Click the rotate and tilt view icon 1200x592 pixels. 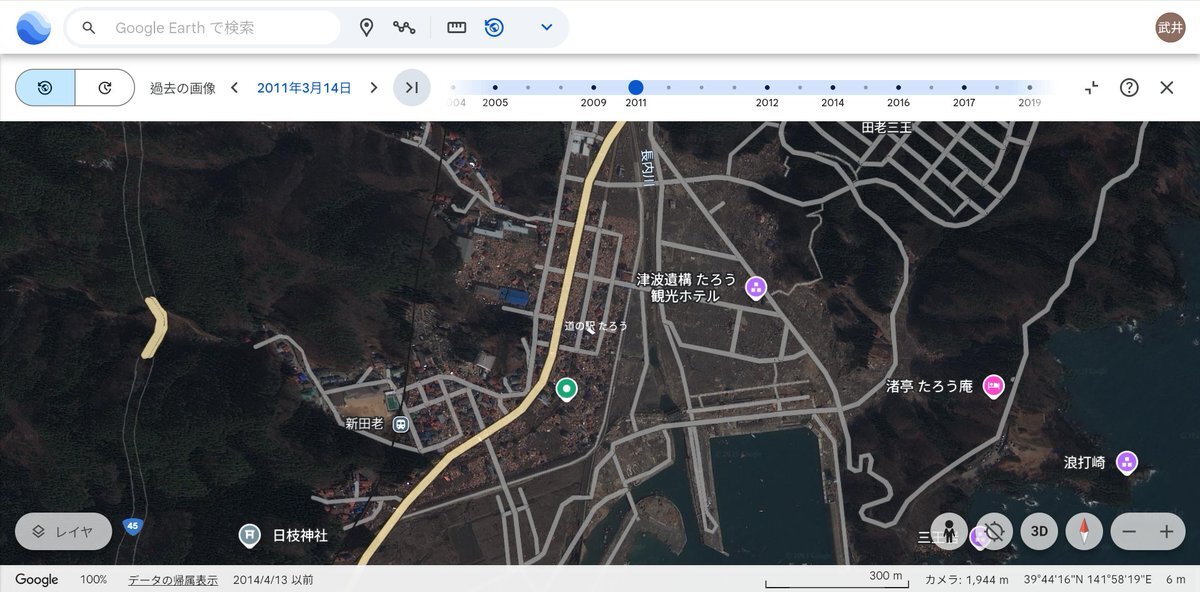[994, 531]
